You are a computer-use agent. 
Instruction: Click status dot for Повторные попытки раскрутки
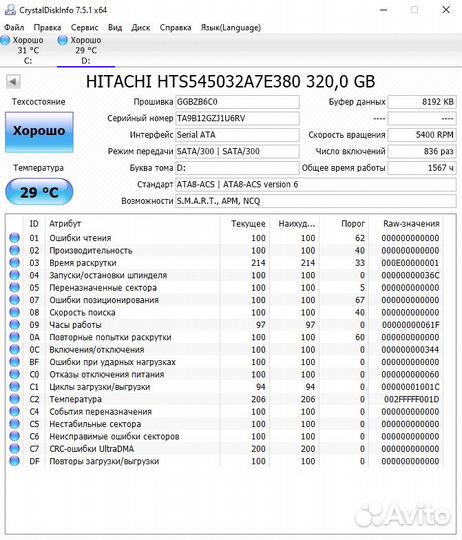tap(14, 337)
